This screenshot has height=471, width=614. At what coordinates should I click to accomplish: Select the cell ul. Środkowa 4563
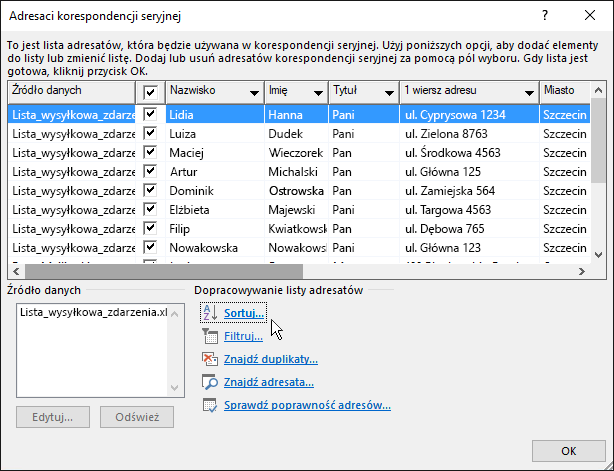470,153
